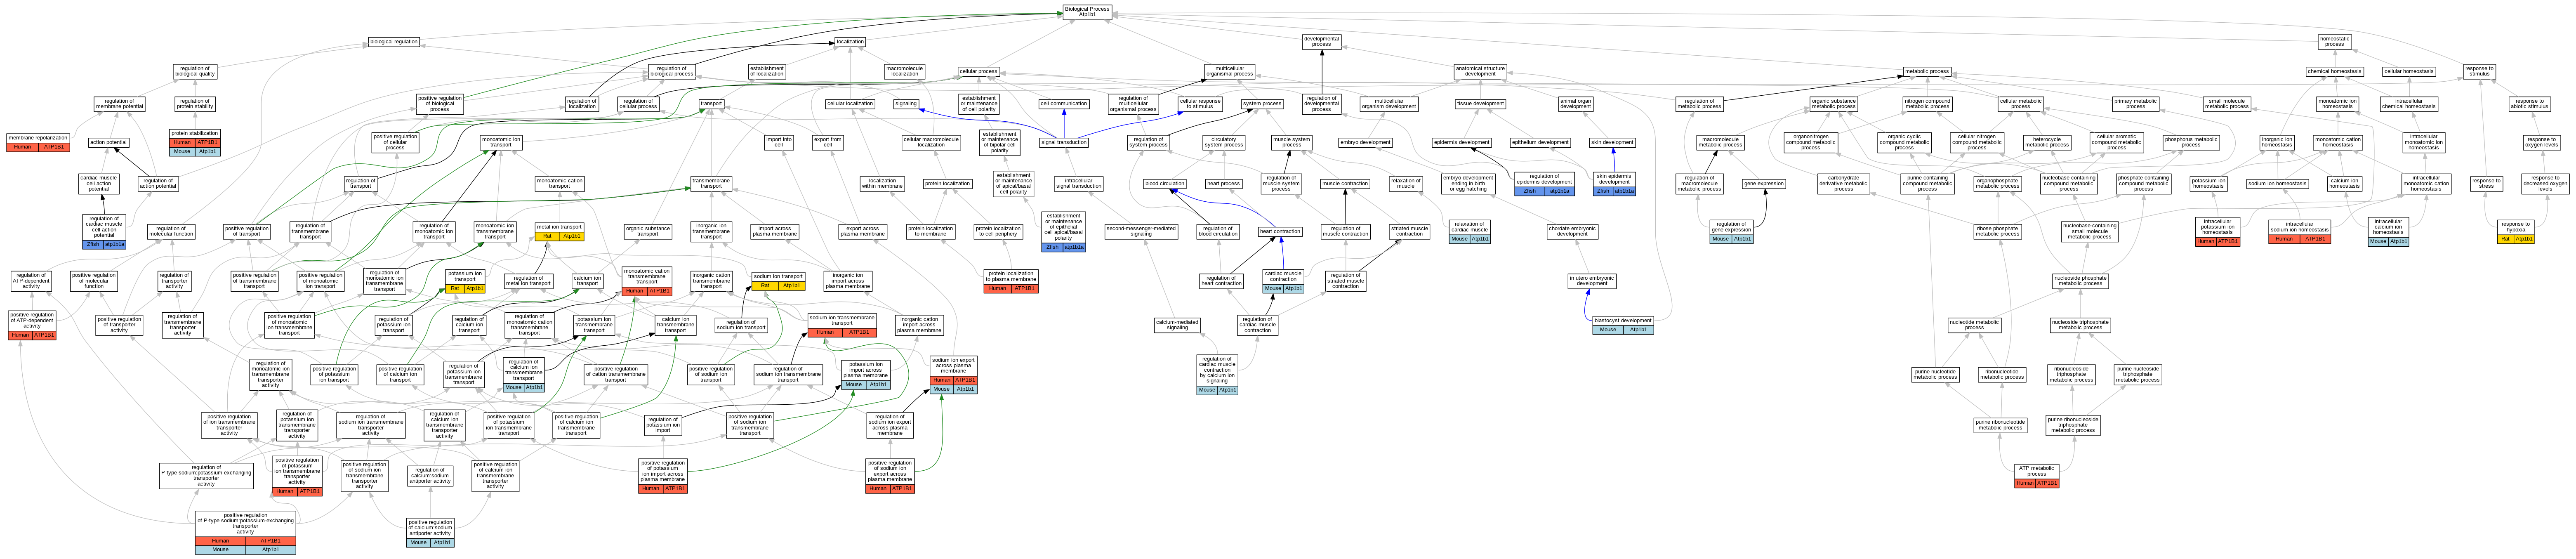Screen dimensions: 2576x559
Task: Select "response to decreased oxygen levels" node
Action: (2545, 184)
